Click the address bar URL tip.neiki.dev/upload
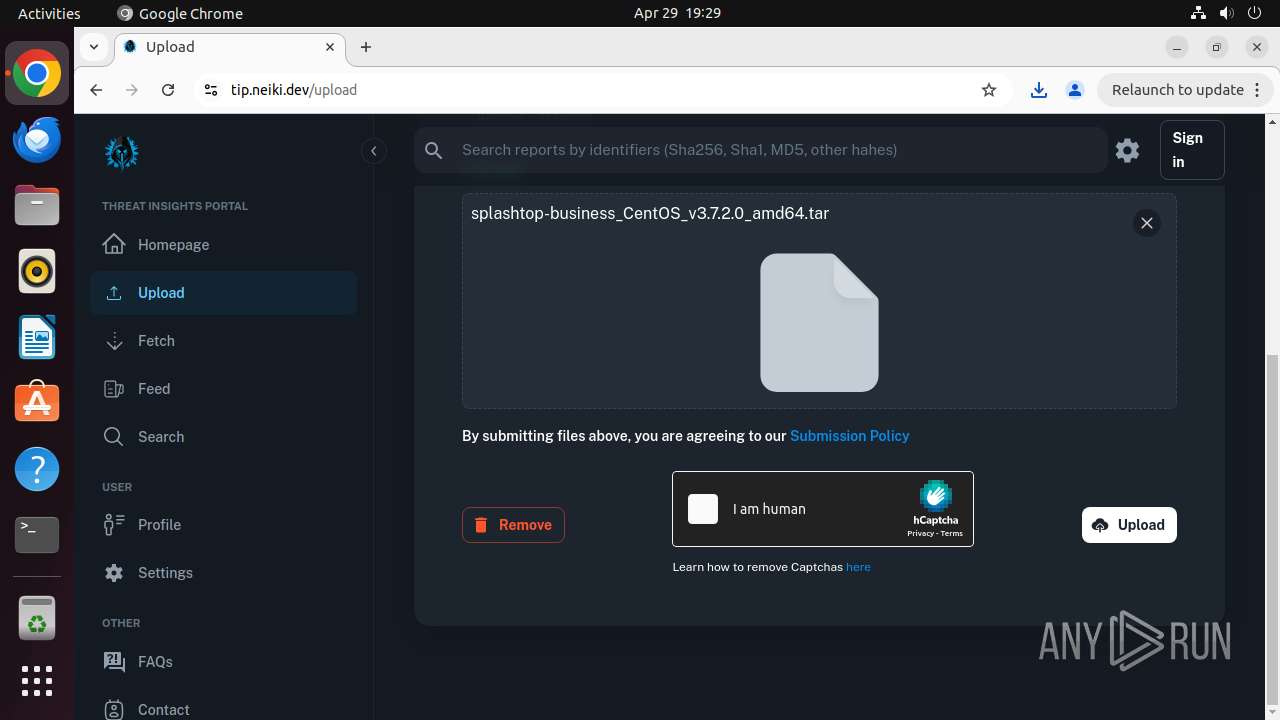The width and height of the screenshot is (1280, 720). click(x=294, y=90)
